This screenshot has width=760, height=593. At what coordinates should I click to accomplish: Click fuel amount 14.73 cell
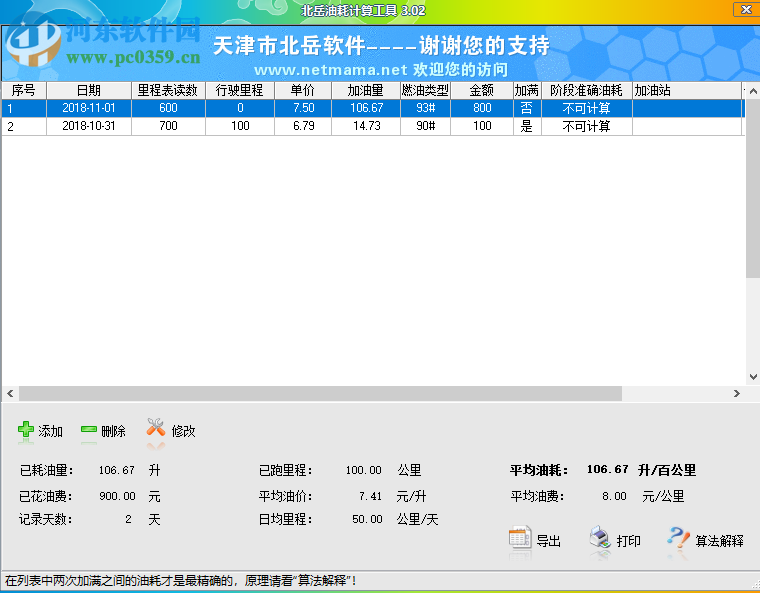coord(366,126)
